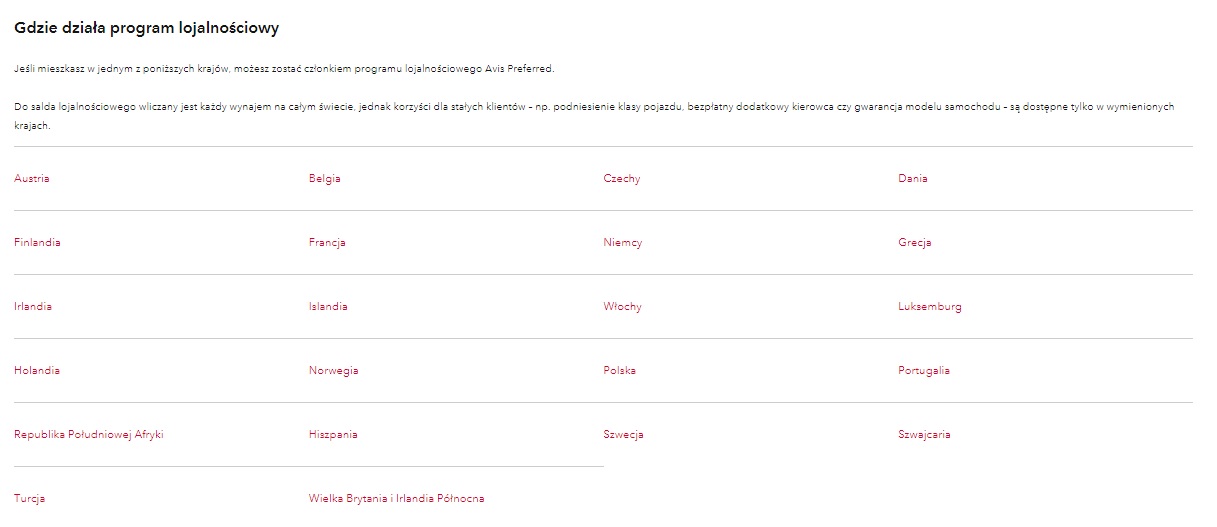Open the Irlandia link
This screenshot has width=1217, height=527.
(x=33, y=307)
